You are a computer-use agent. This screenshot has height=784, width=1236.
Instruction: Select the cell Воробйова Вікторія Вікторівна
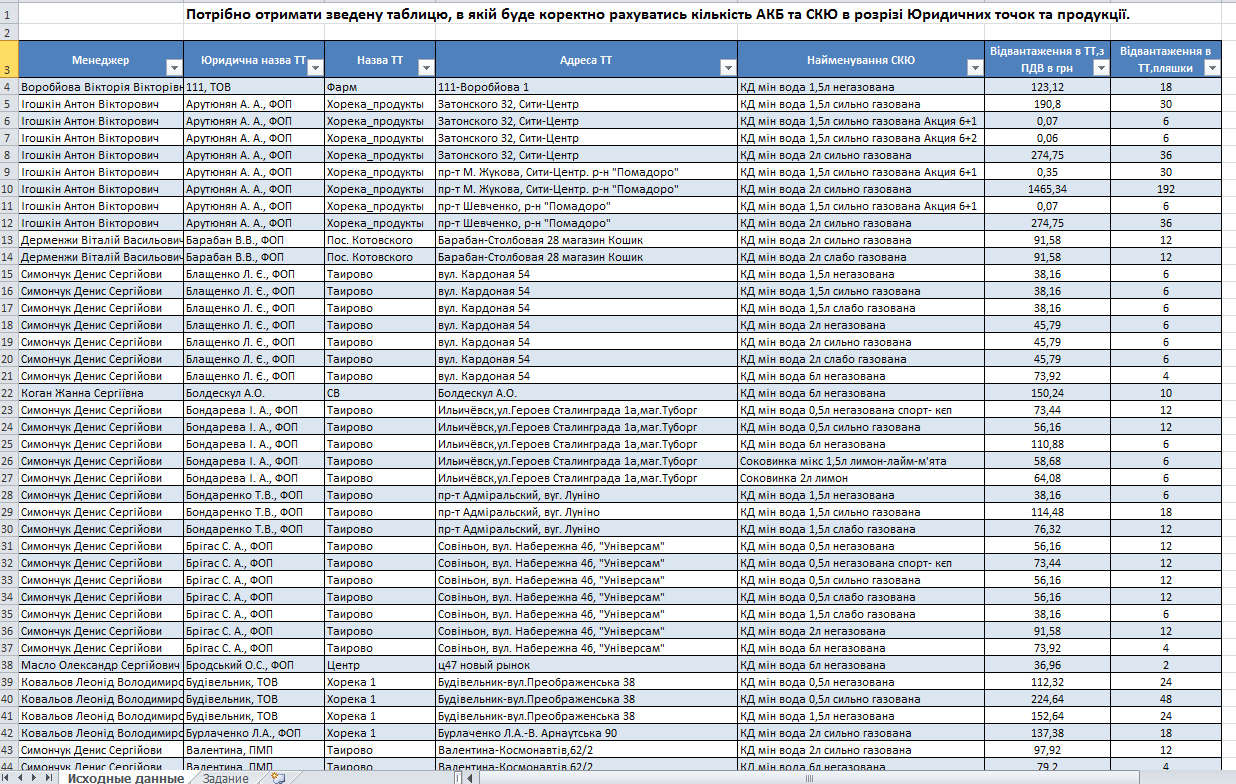101,87
